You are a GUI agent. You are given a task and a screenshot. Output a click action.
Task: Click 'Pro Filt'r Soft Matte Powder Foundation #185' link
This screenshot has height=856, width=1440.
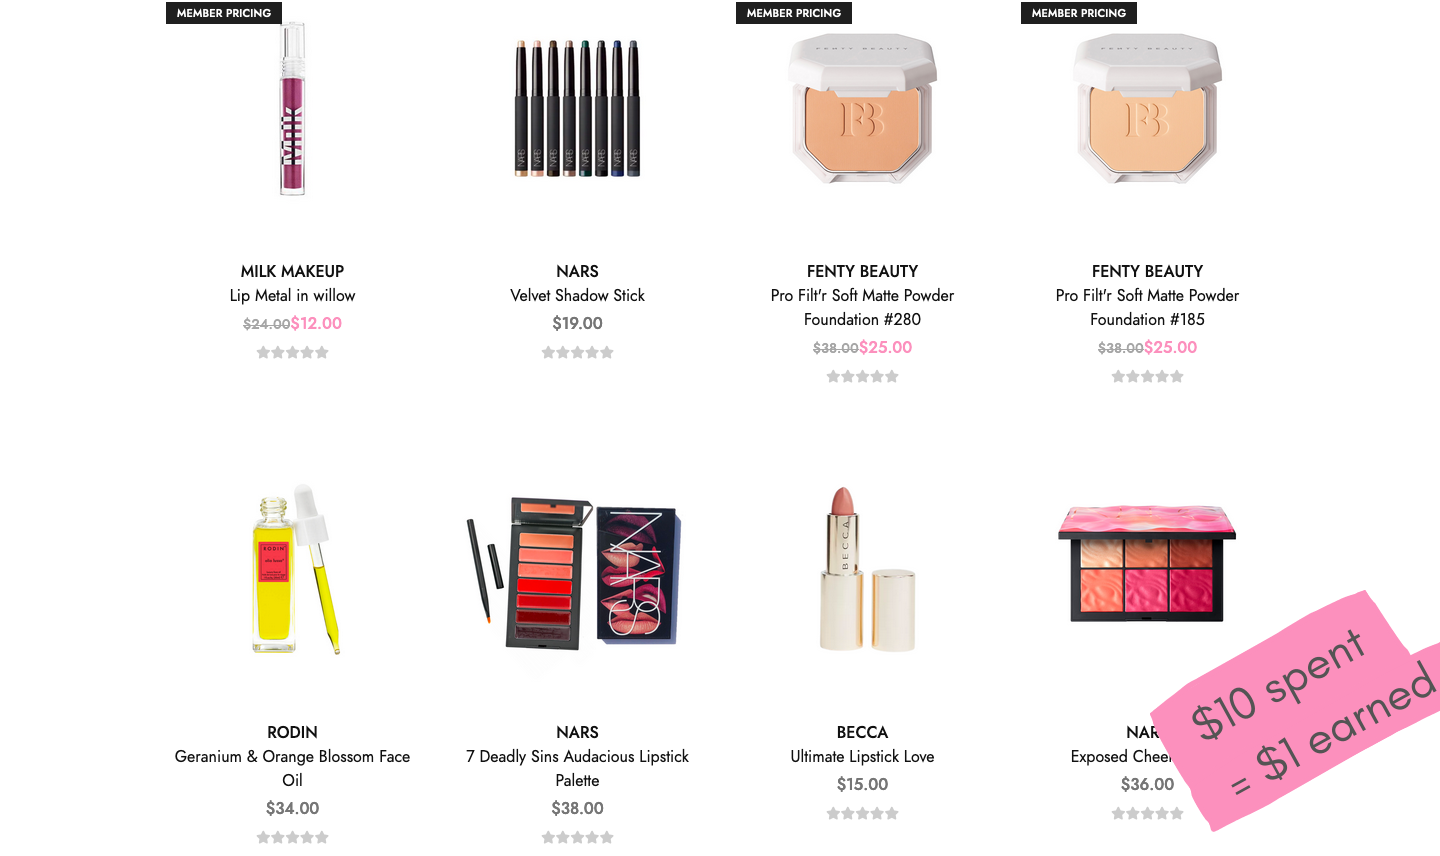[x=1147, y=307]
